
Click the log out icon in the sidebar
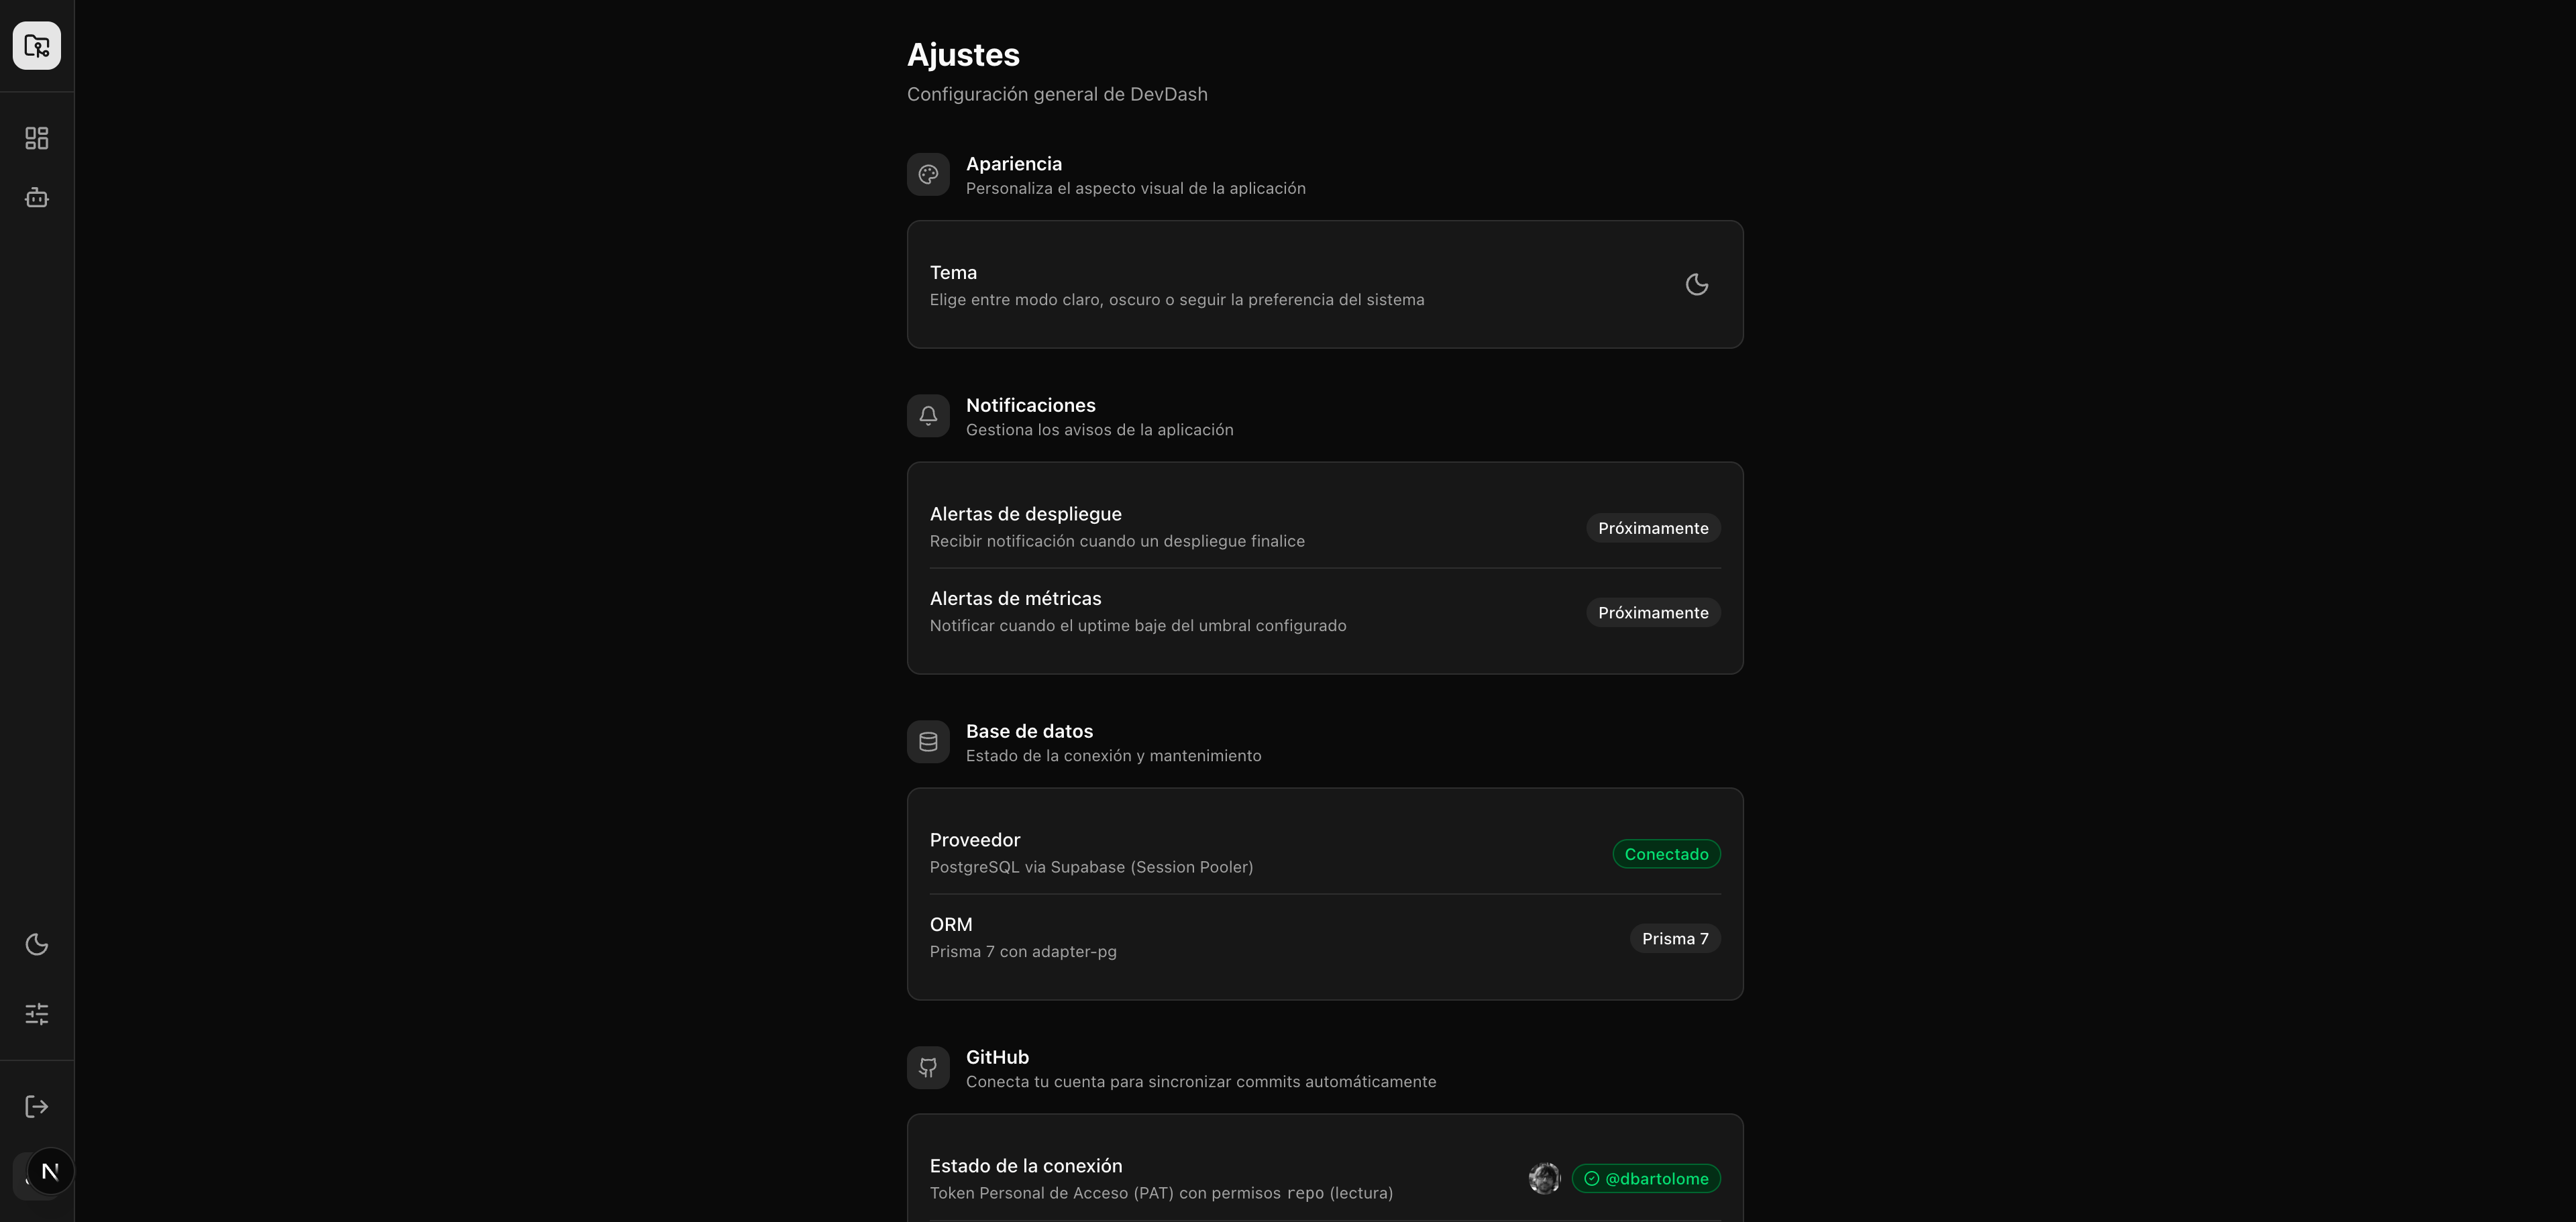(x=36, y=1105)
